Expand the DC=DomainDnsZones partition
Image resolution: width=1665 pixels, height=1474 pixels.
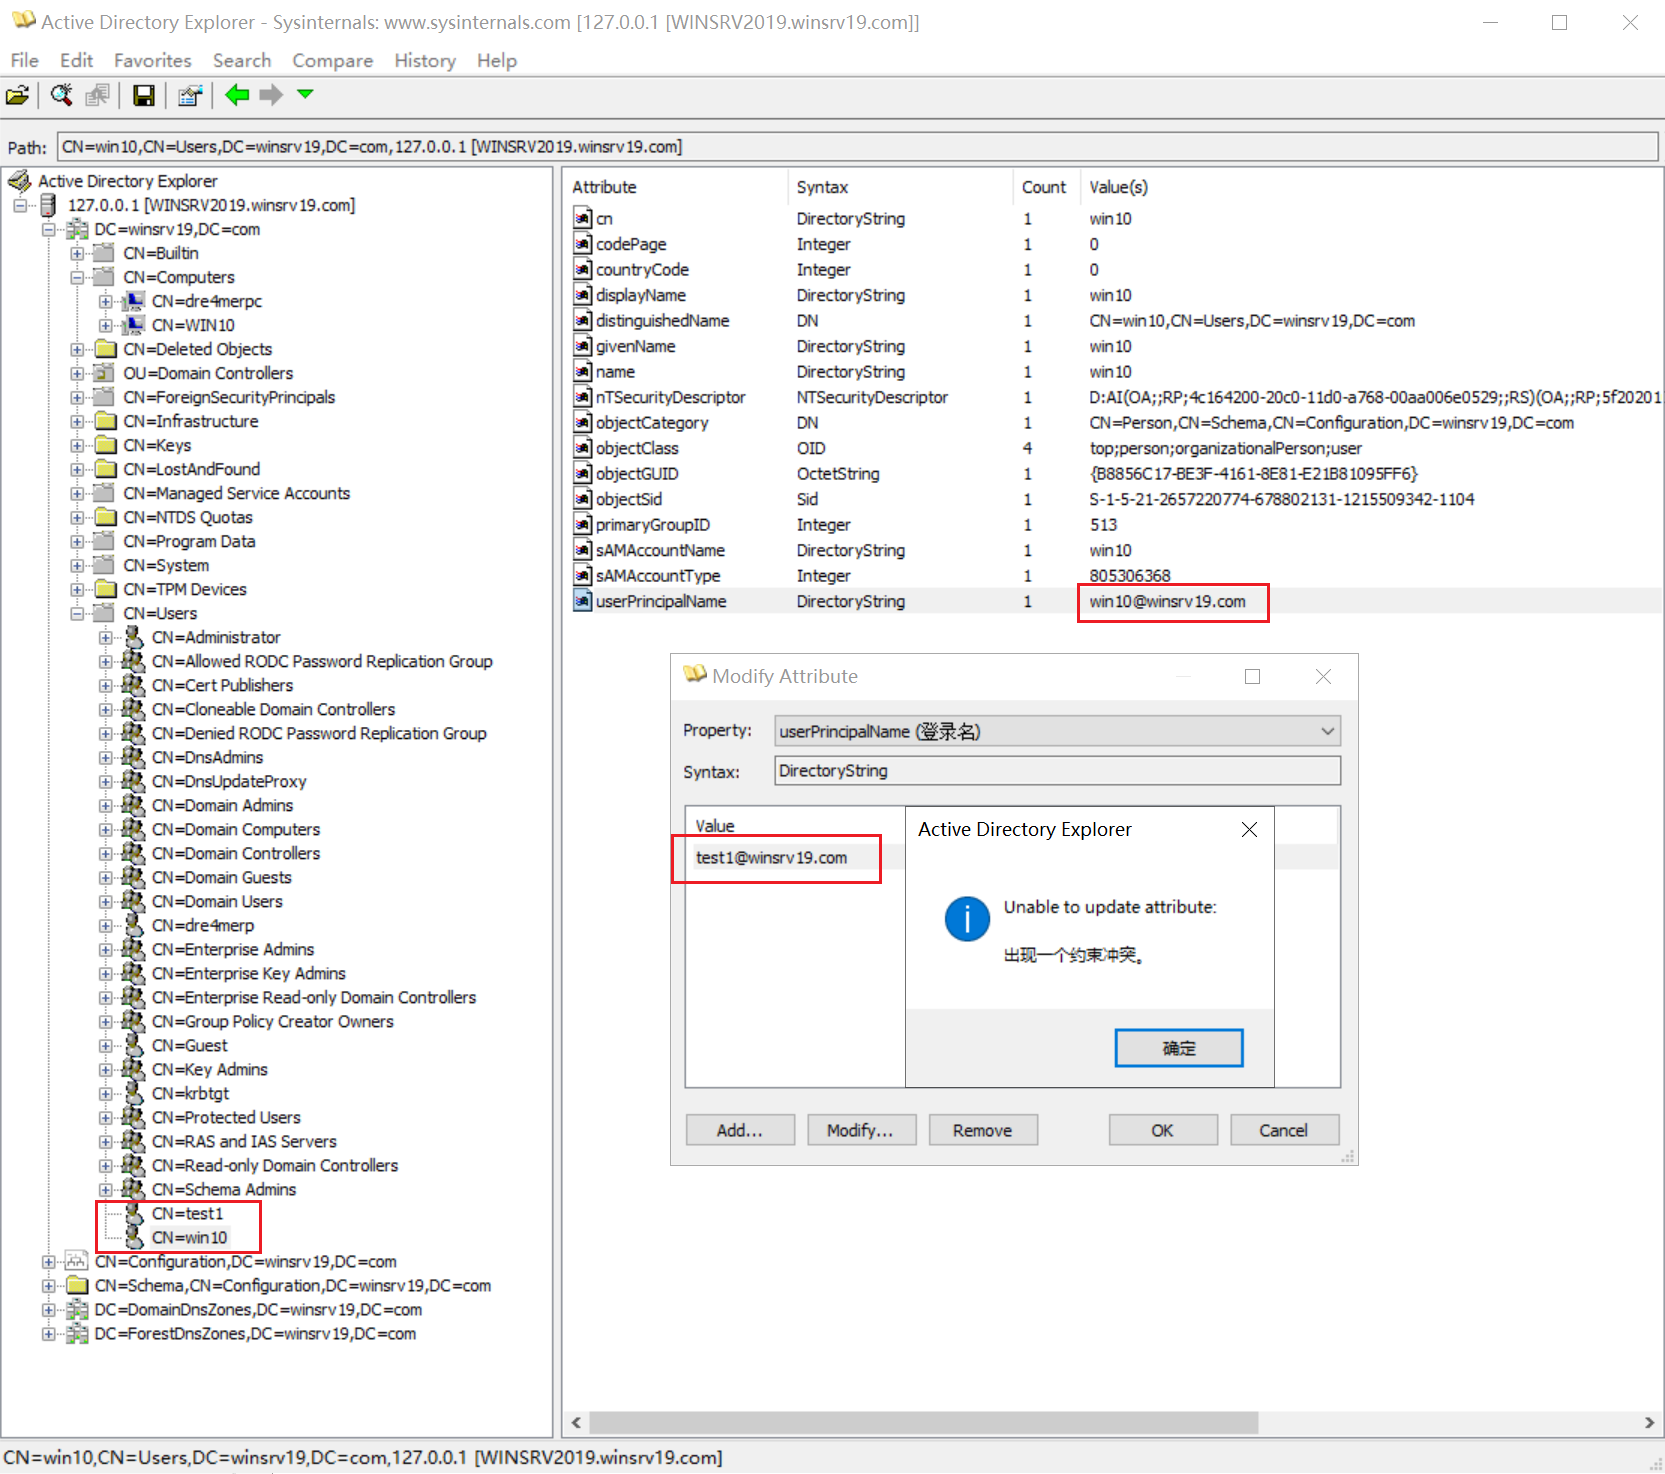click(x=48, y=1309)
